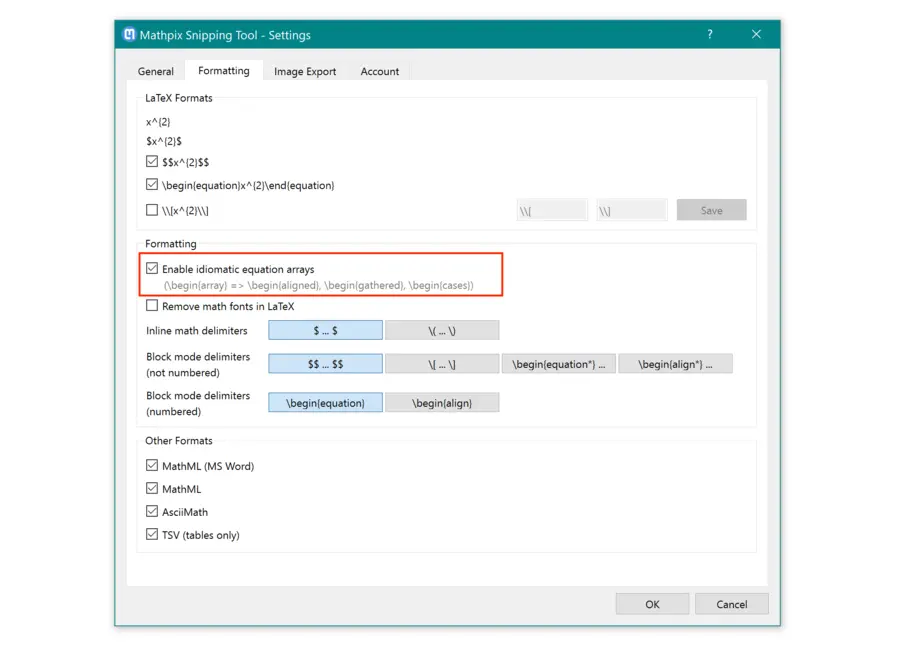Switch to the General tab
The height and width of the screenshot is (651, 900).
tap(156, 71)
